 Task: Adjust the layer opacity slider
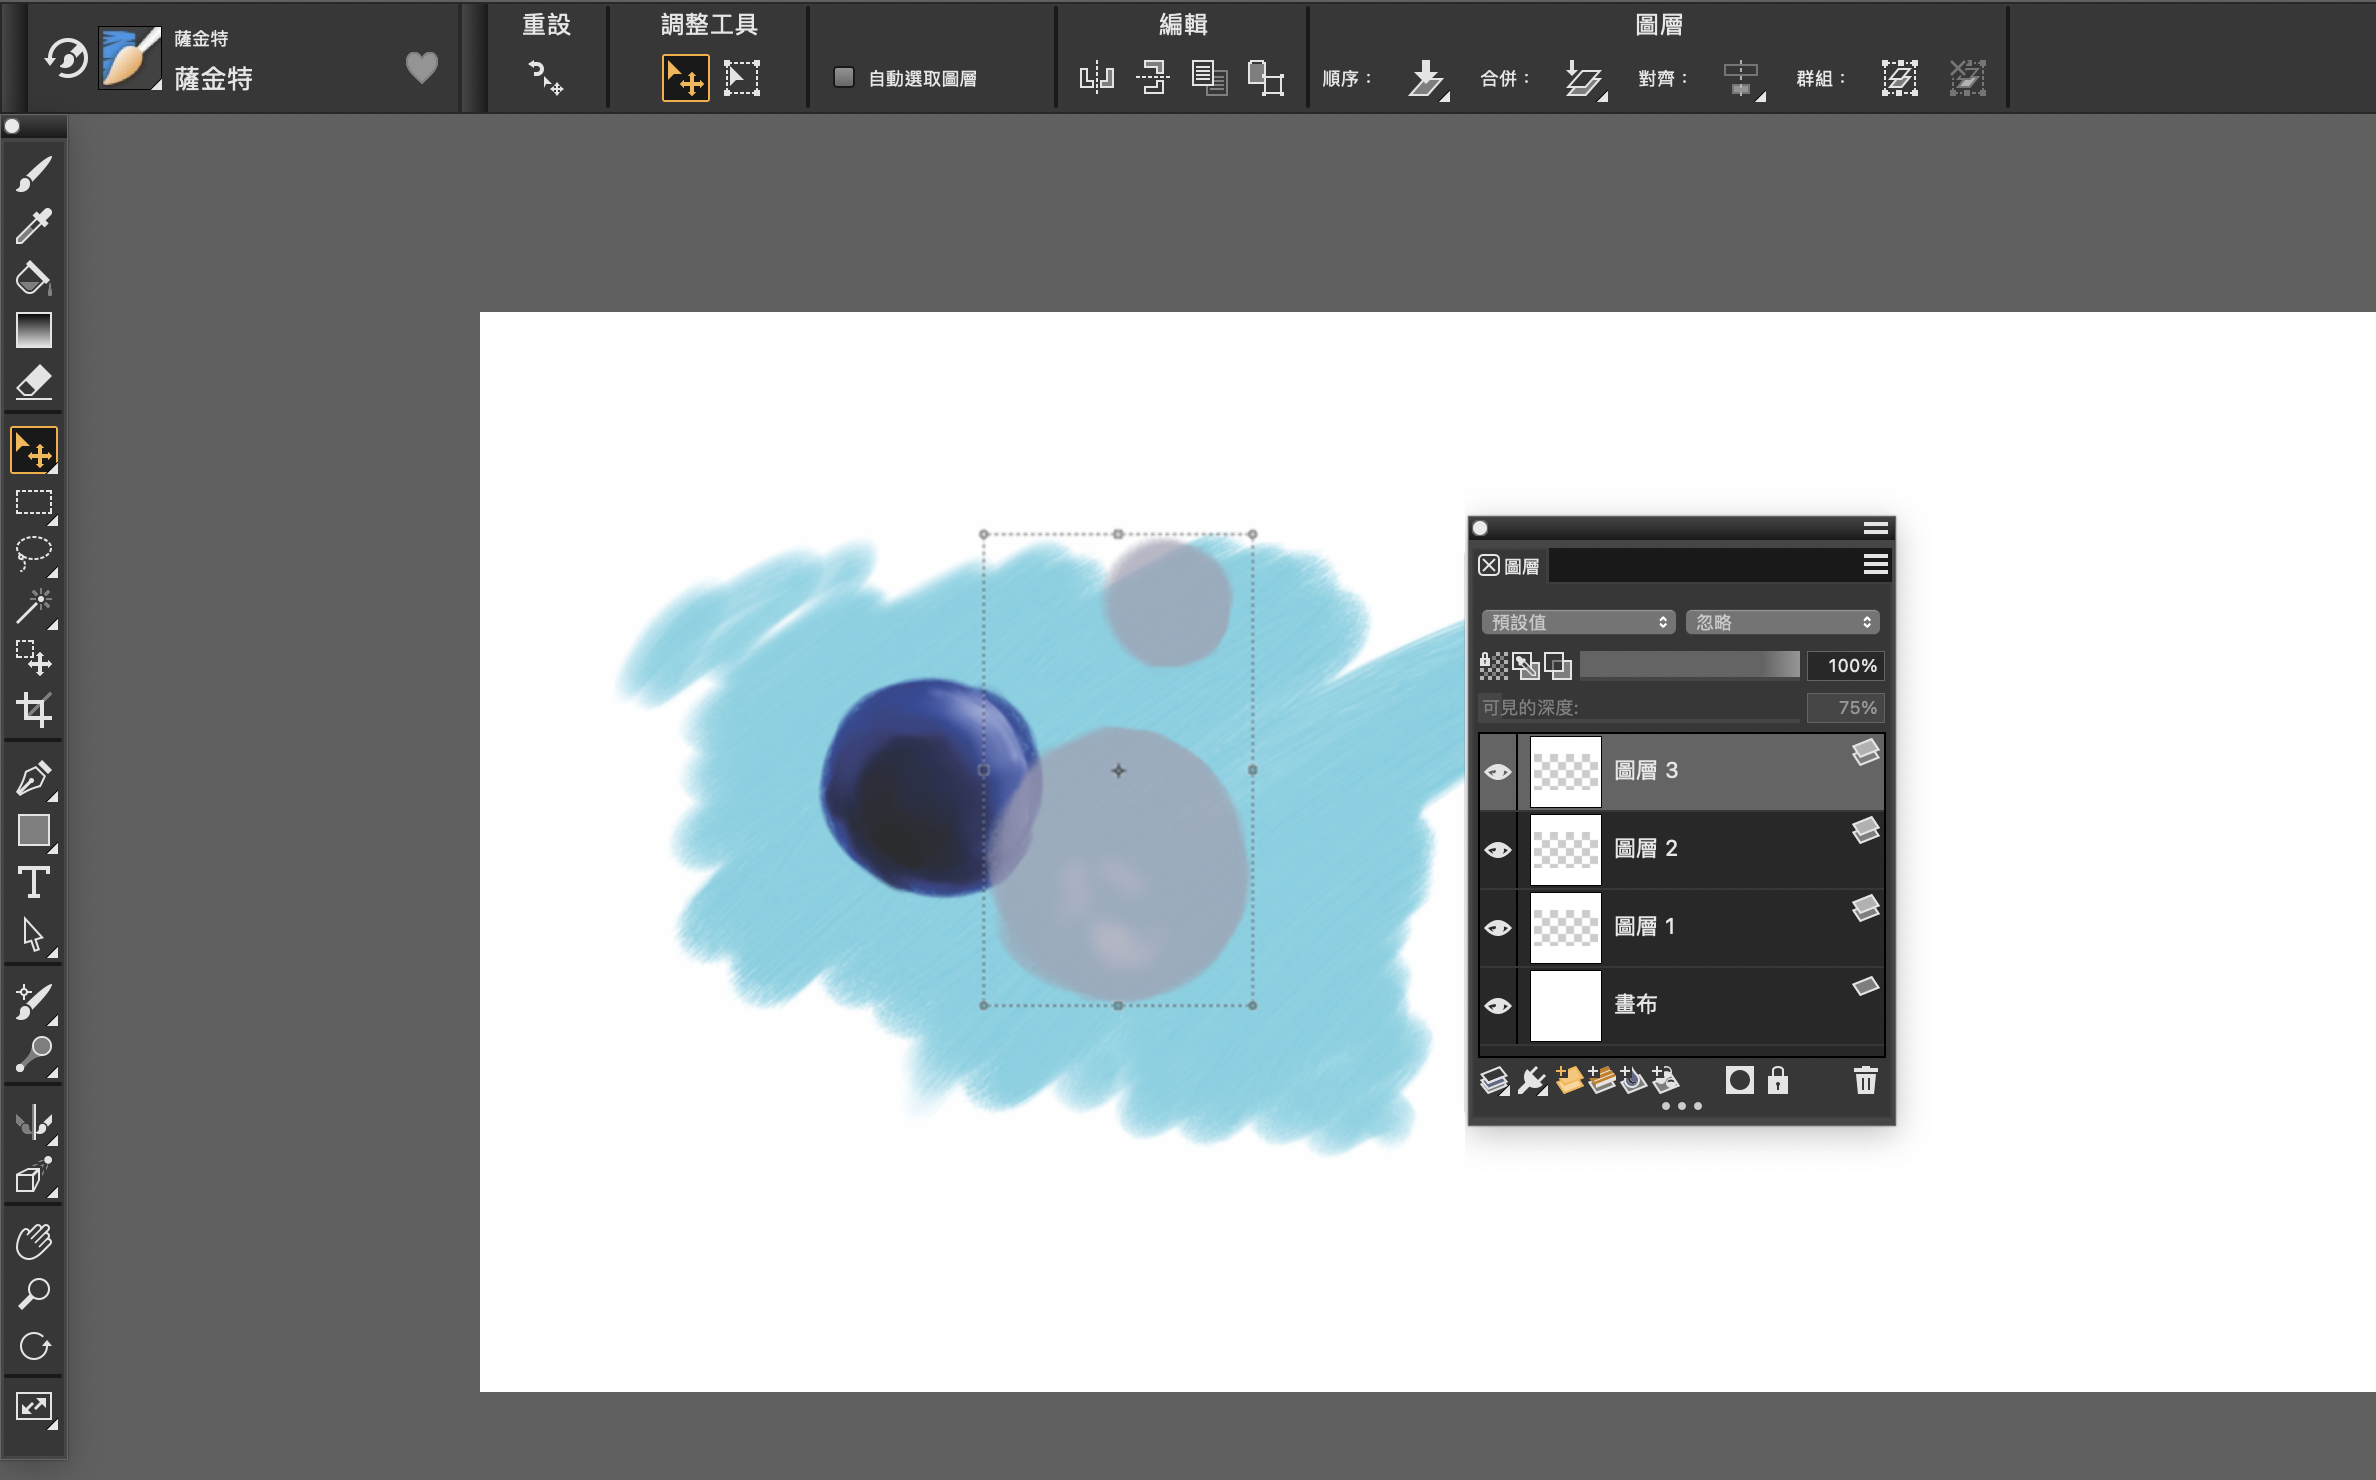pos(1689,665)
